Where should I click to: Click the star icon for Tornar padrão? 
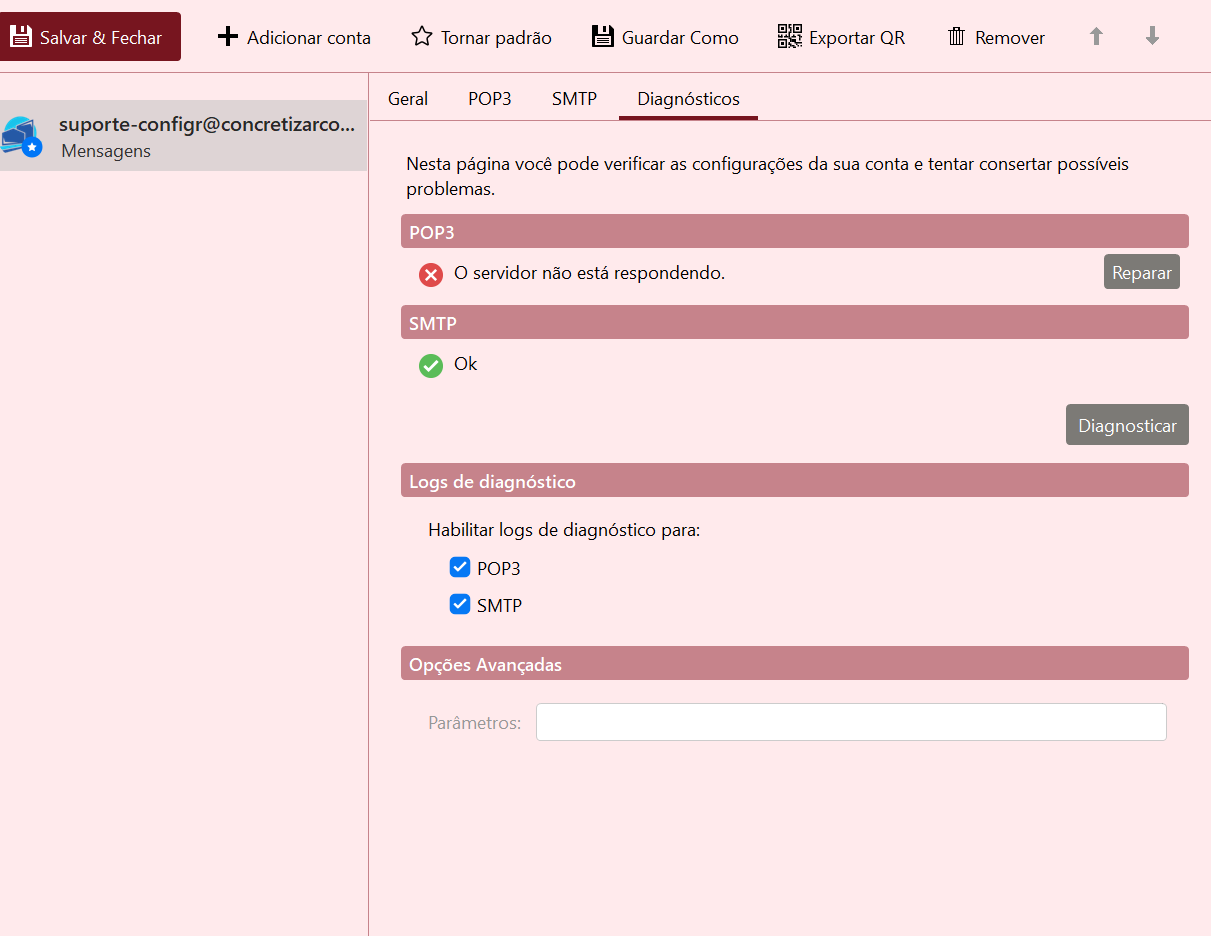coord(422,37)
